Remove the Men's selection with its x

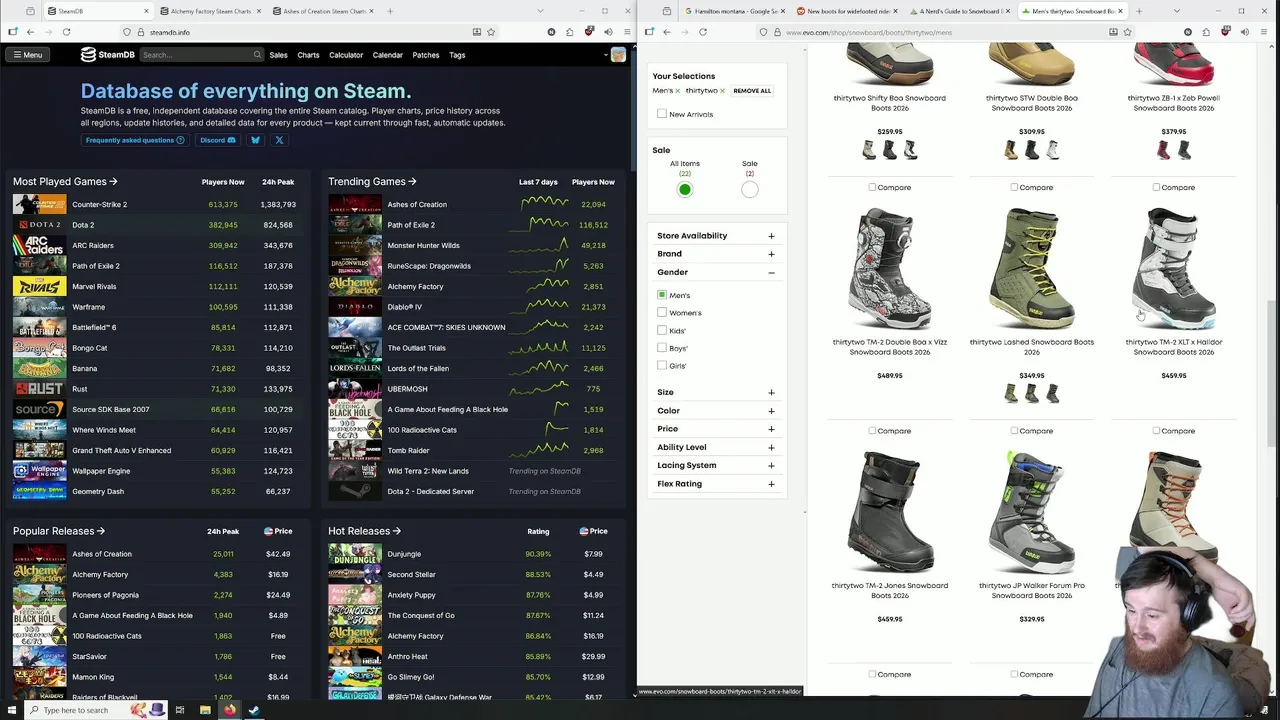pos(677,91)
